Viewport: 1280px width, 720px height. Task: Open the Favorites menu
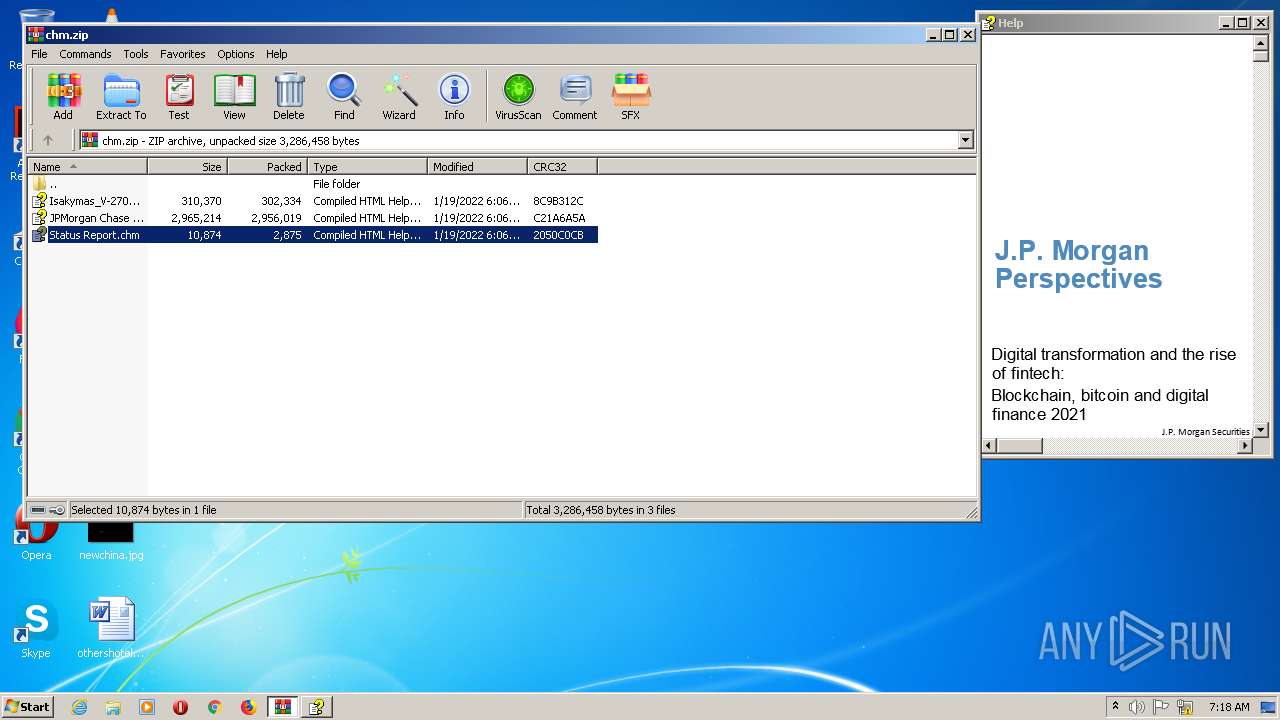point(183,54)
